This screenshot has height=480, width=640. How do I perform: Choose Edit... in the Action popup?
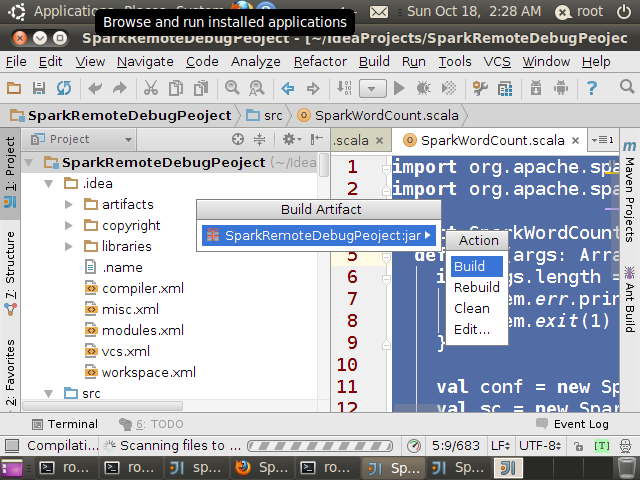click(x=477, y=329)
